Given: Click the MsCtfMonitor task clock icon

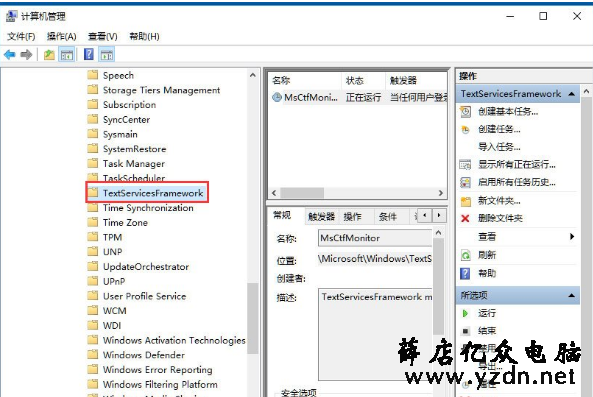Looking at the screenshot, I should [277, 97].
